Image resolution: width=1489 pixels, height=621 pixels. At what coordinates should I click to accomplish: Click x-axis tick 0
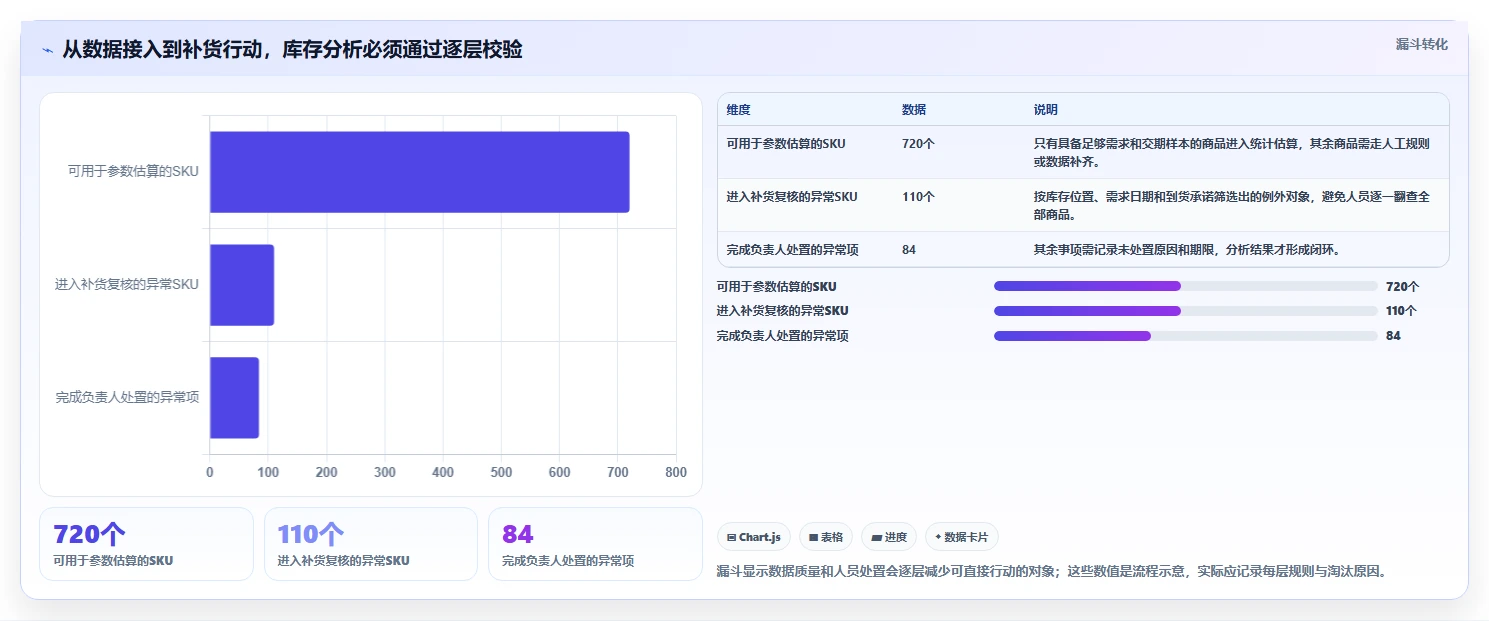(x=210, y=472)
